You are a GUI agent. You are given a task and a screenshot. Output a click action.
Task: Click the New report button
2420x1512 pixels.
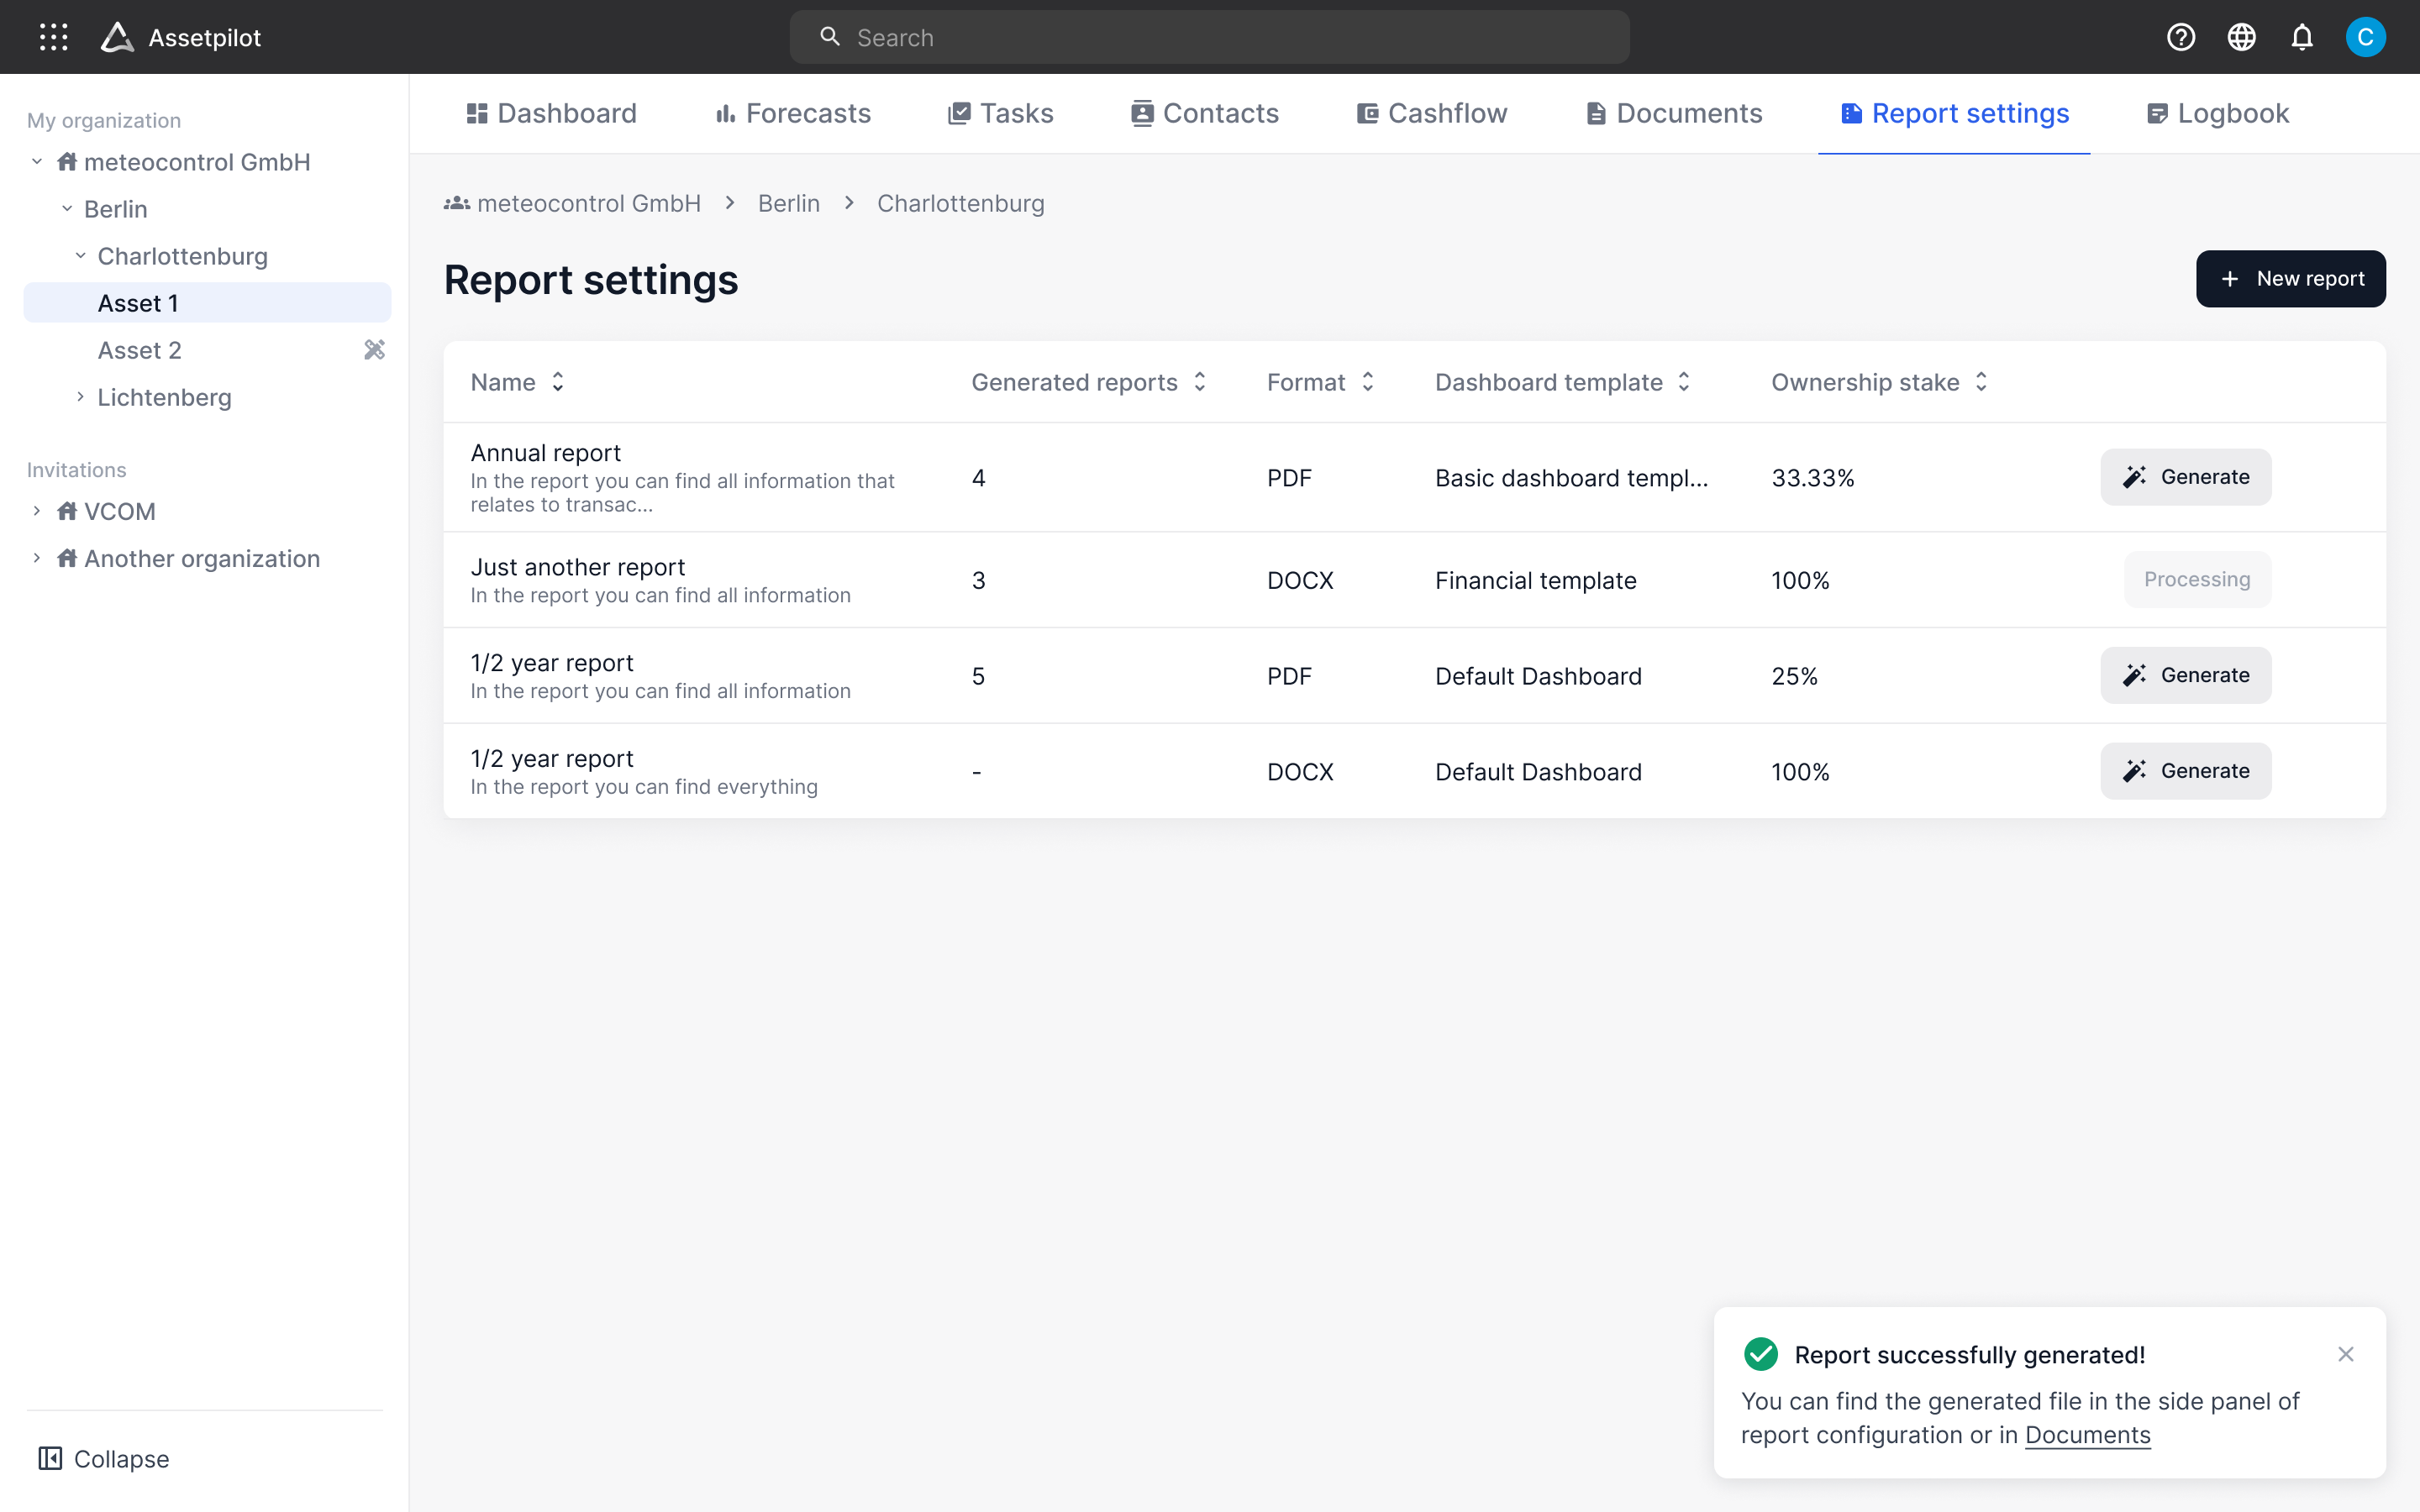[2290, 279]
